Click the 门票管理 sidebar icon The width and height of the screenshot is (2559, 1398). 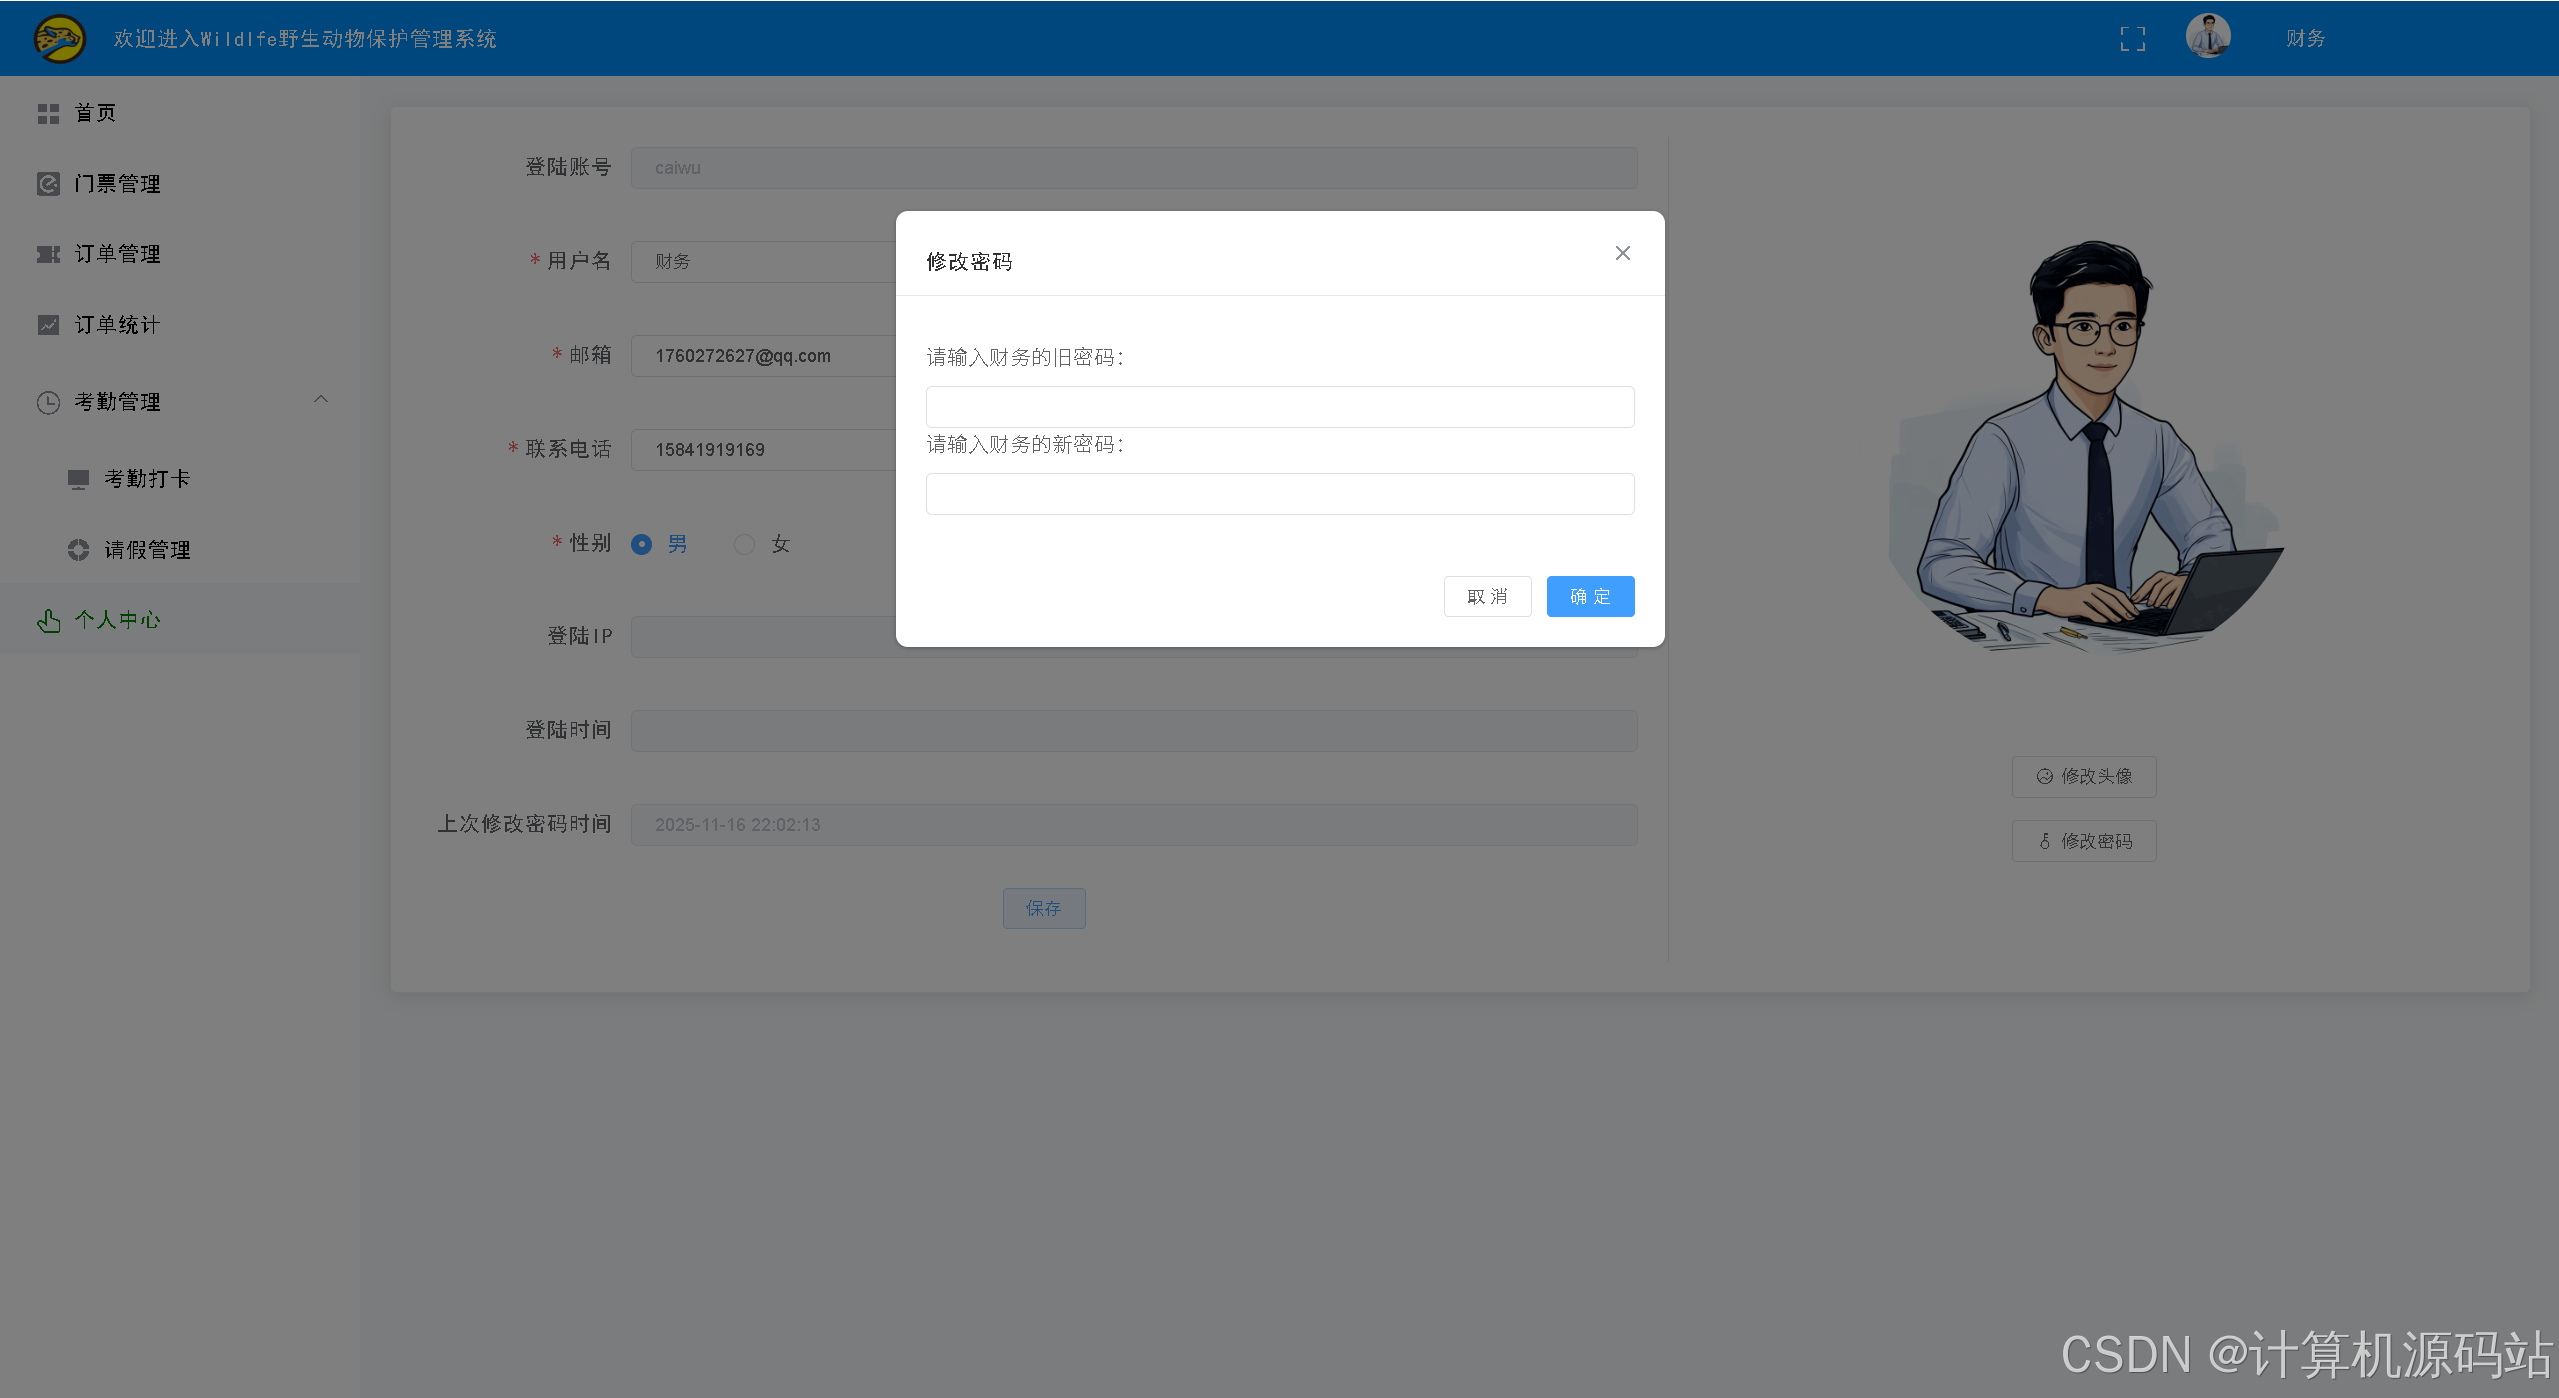[x=48, y=184]
